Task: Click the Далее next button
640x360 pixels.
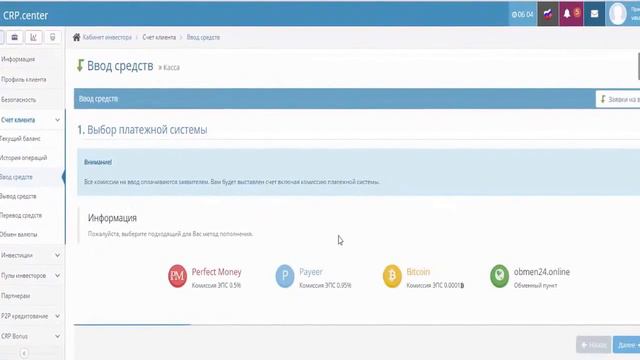Action: pyautogui.click(x=627, y=345)
